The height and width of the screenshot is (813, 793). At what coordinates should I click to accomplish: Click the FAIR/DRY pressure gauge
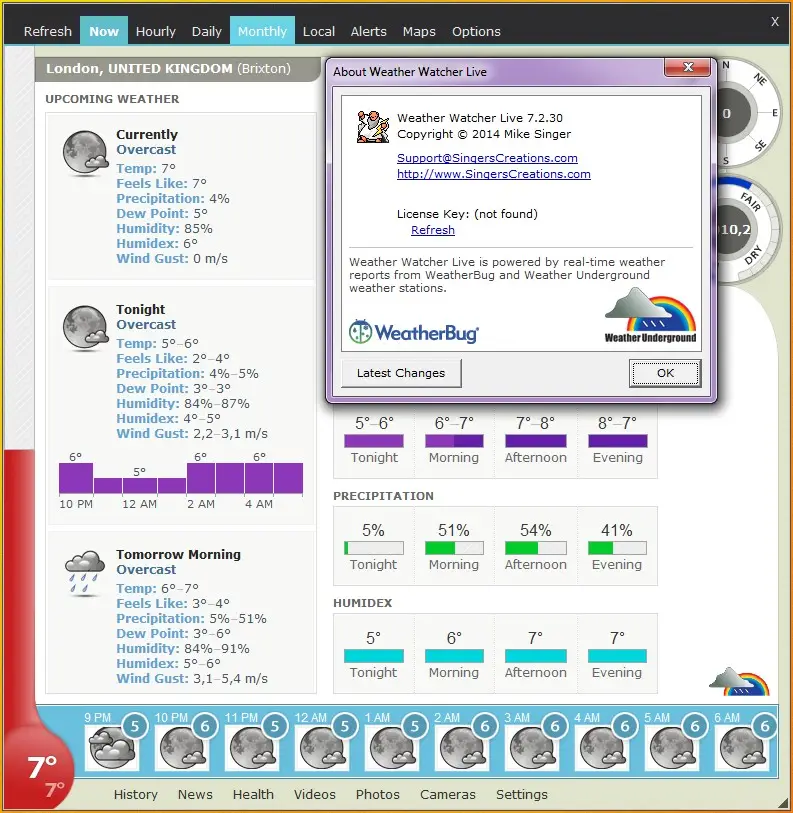coord(749,230)
